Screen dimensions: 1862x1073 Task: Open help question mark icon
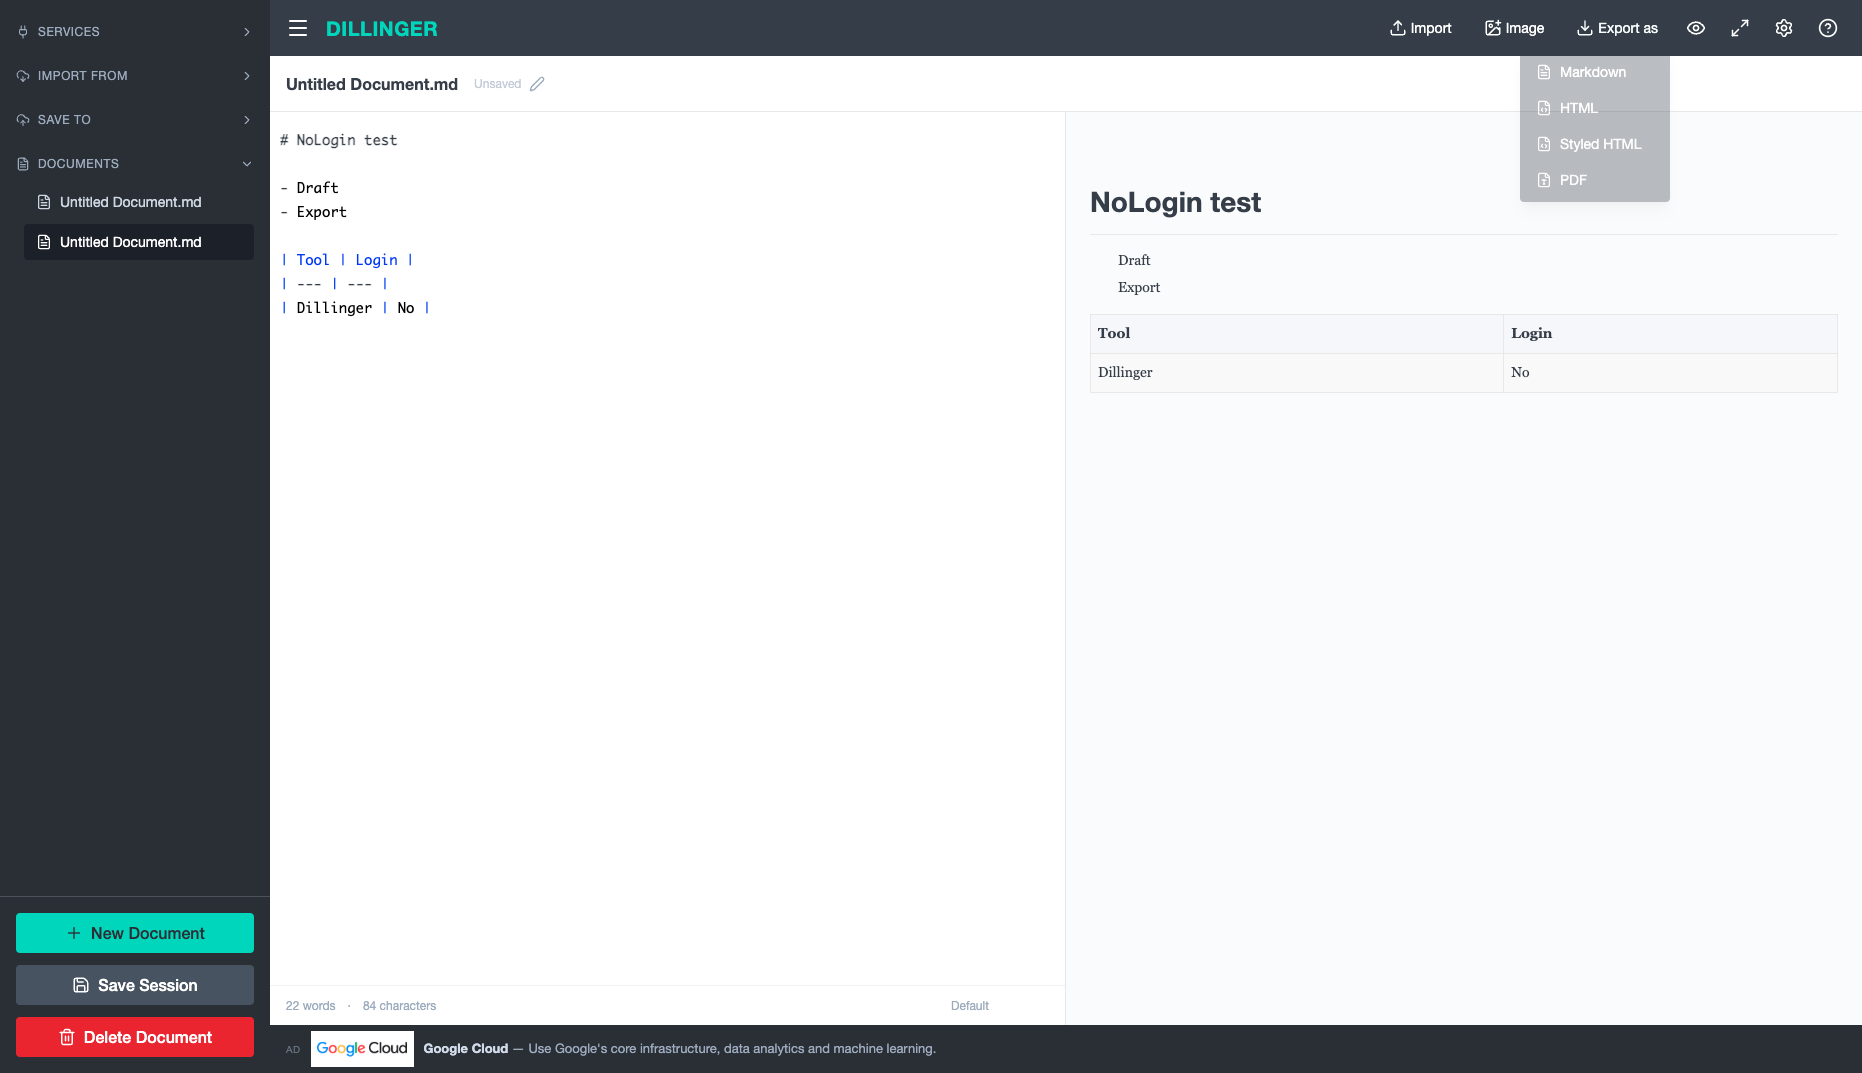tap(1828, 28)
